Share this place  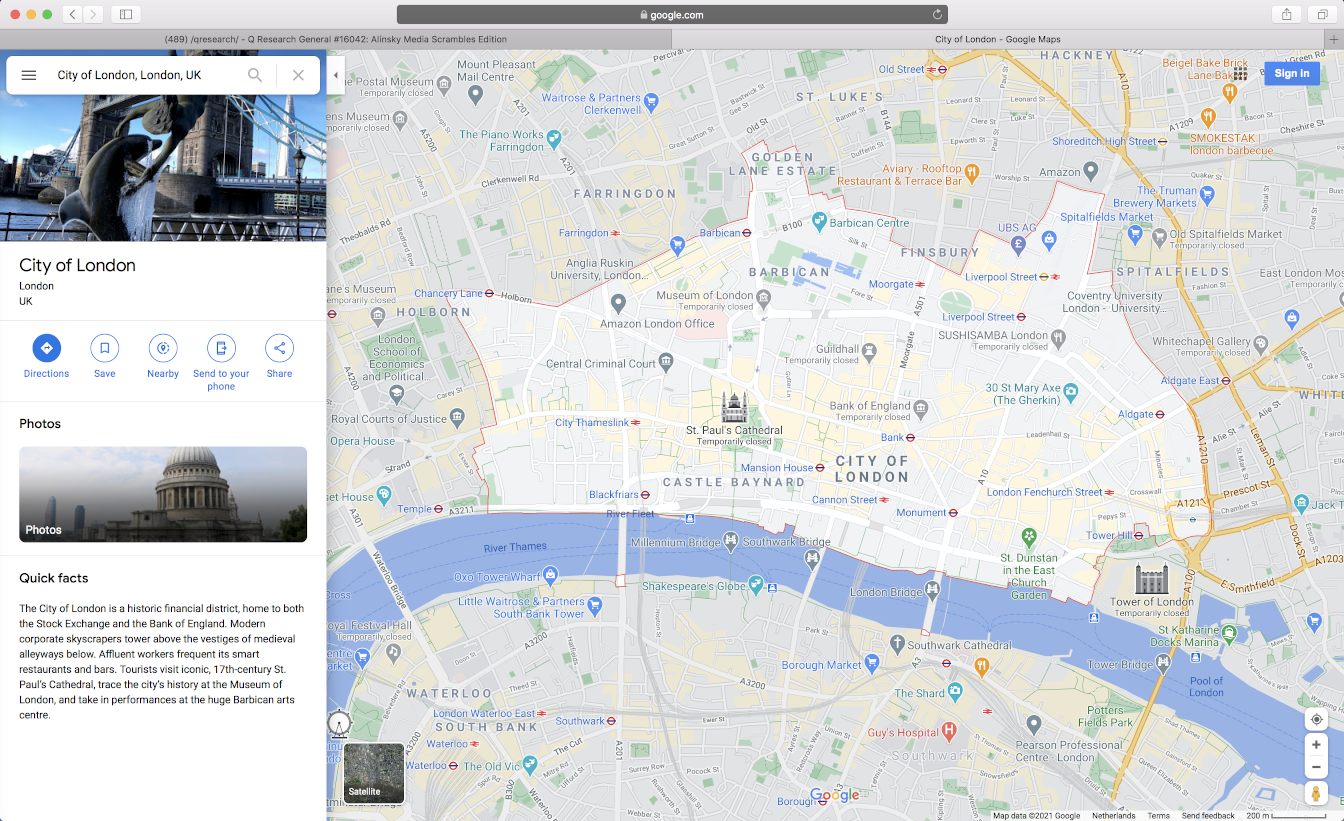279,356
